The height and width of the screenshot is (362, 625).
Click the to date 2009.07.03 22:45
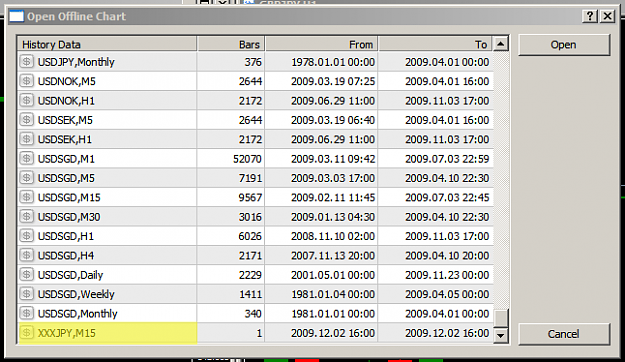447,198
